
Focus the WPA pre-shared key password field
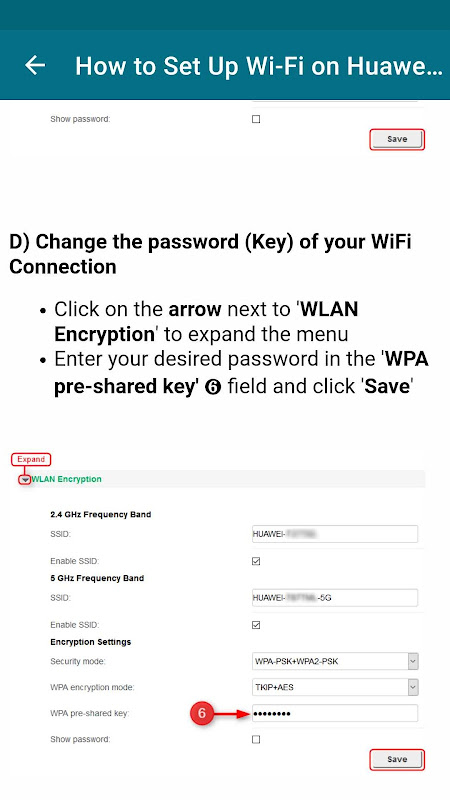335,713
